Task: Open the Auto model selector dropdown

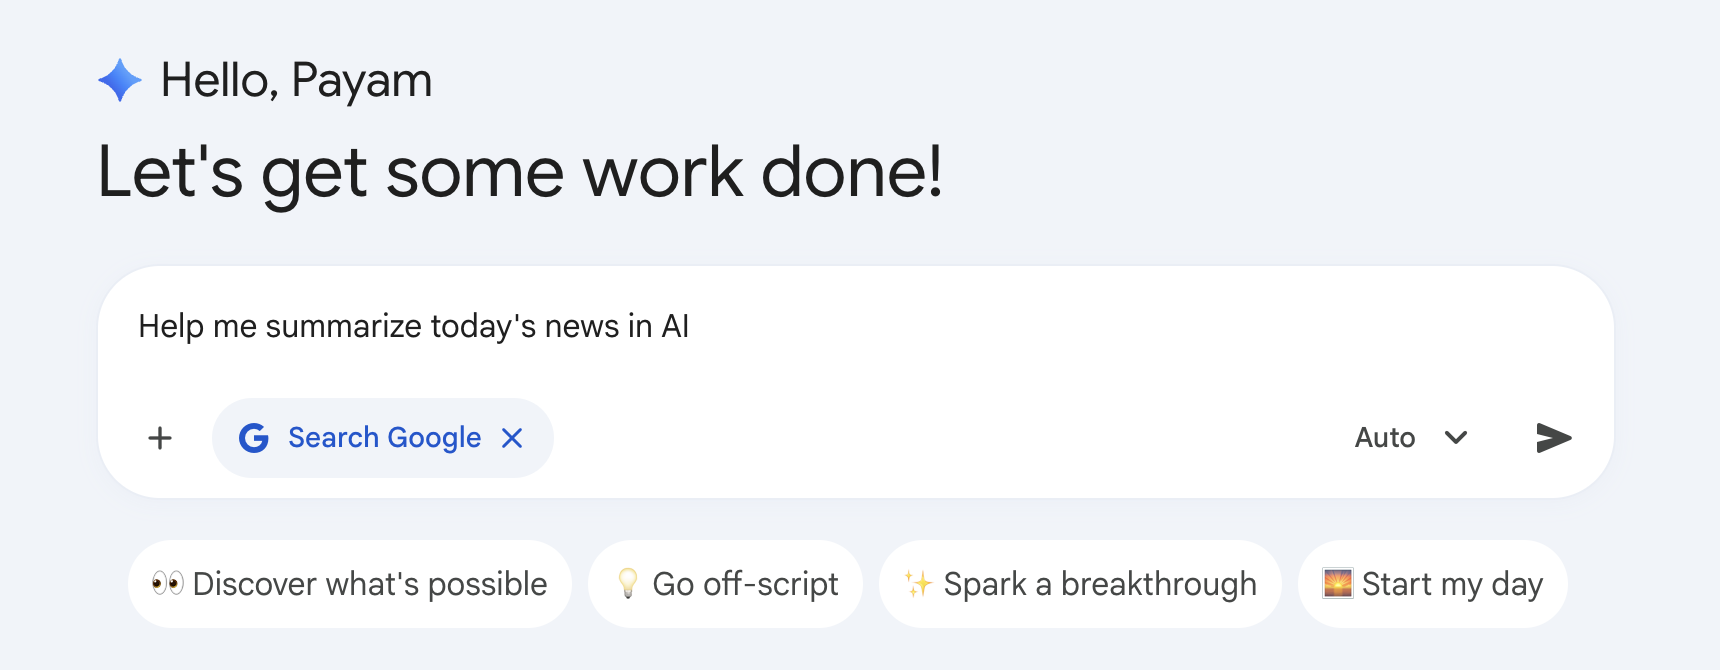Action: tap(1412, 437)
